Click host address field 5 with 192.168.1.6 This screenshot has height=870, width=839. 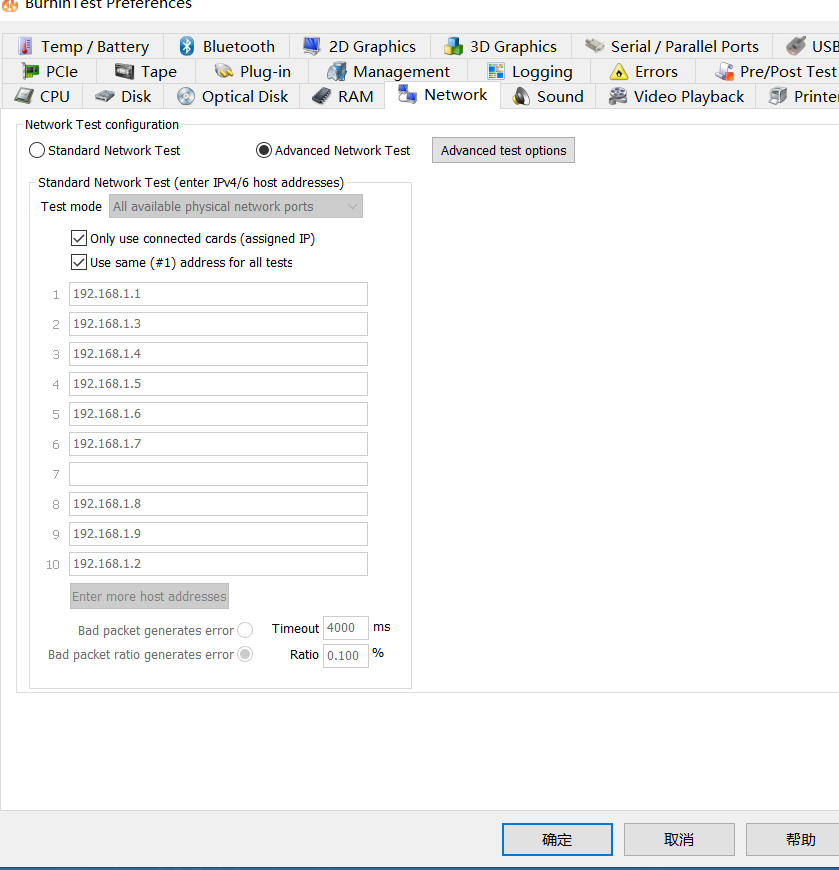click(218, 414)
